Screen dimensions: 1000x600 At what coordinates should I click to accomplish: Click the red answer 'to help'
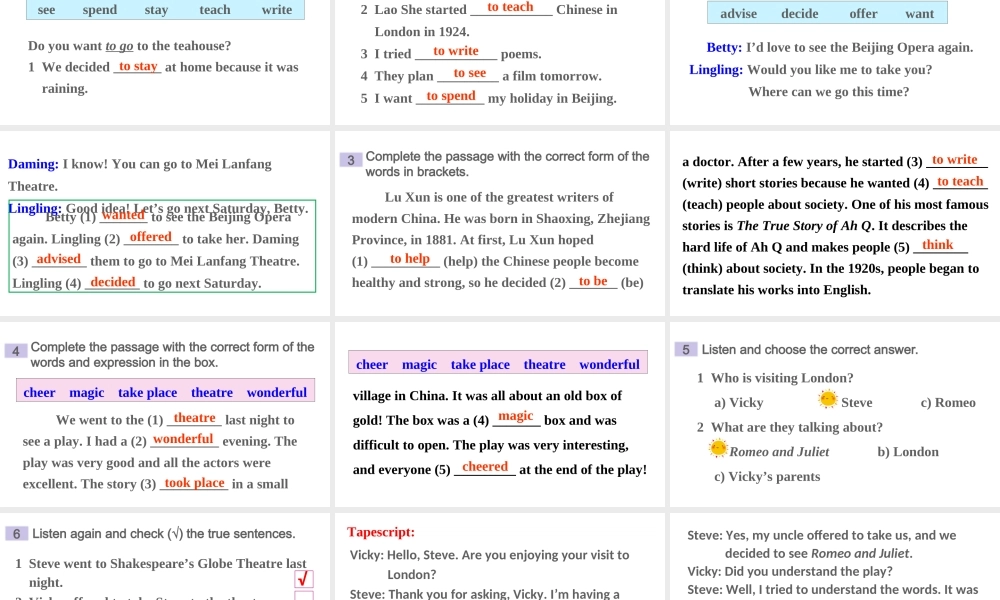pyautogui.click(x=409, y=258)
